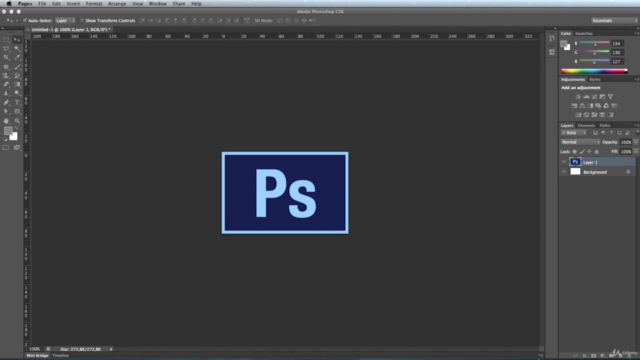
Task: Select the Pen tool
Action: pyautogui.click(x=6, y=102)
